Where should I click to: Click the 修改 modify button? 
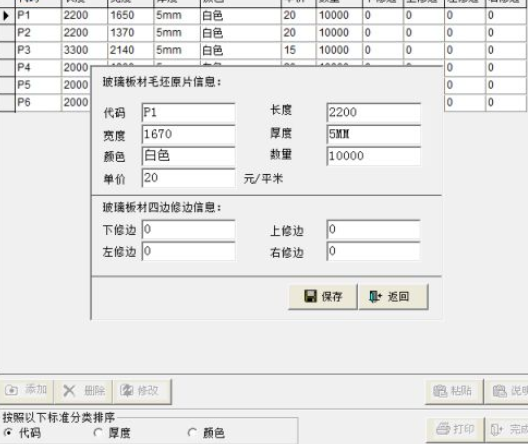142,391
